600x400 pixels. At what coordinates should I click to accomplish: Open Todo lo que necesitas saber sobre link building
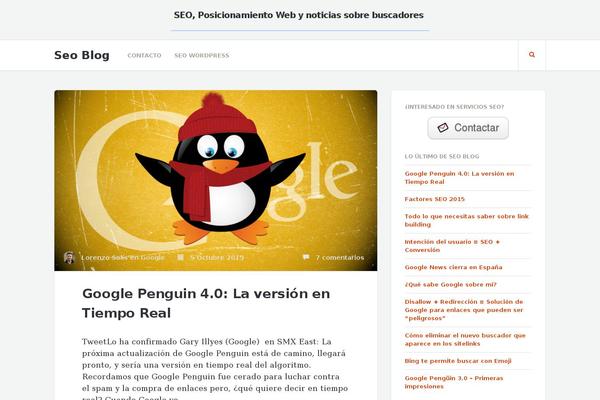(466, 220)
